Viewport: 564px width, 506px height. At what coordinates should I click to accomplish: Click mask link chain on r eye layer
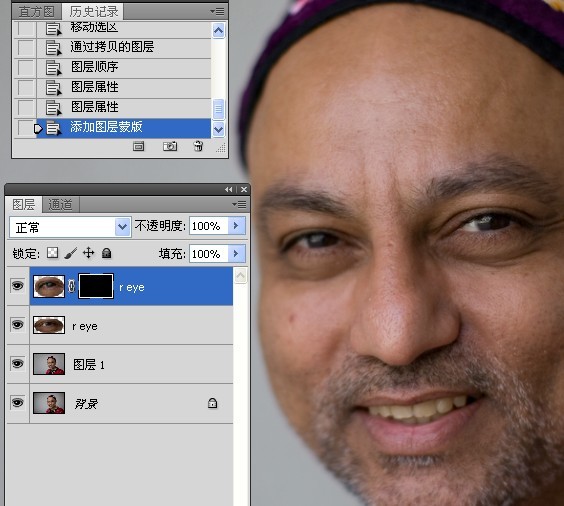click(x=72, y=286)
